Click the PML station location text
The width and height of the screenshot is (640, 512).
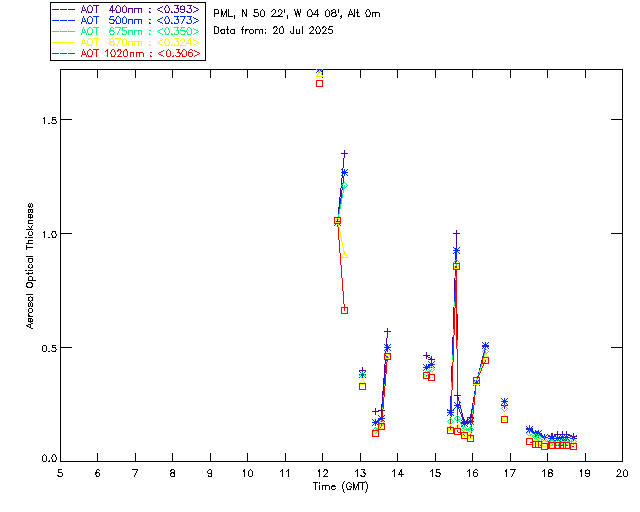point(297,14)
